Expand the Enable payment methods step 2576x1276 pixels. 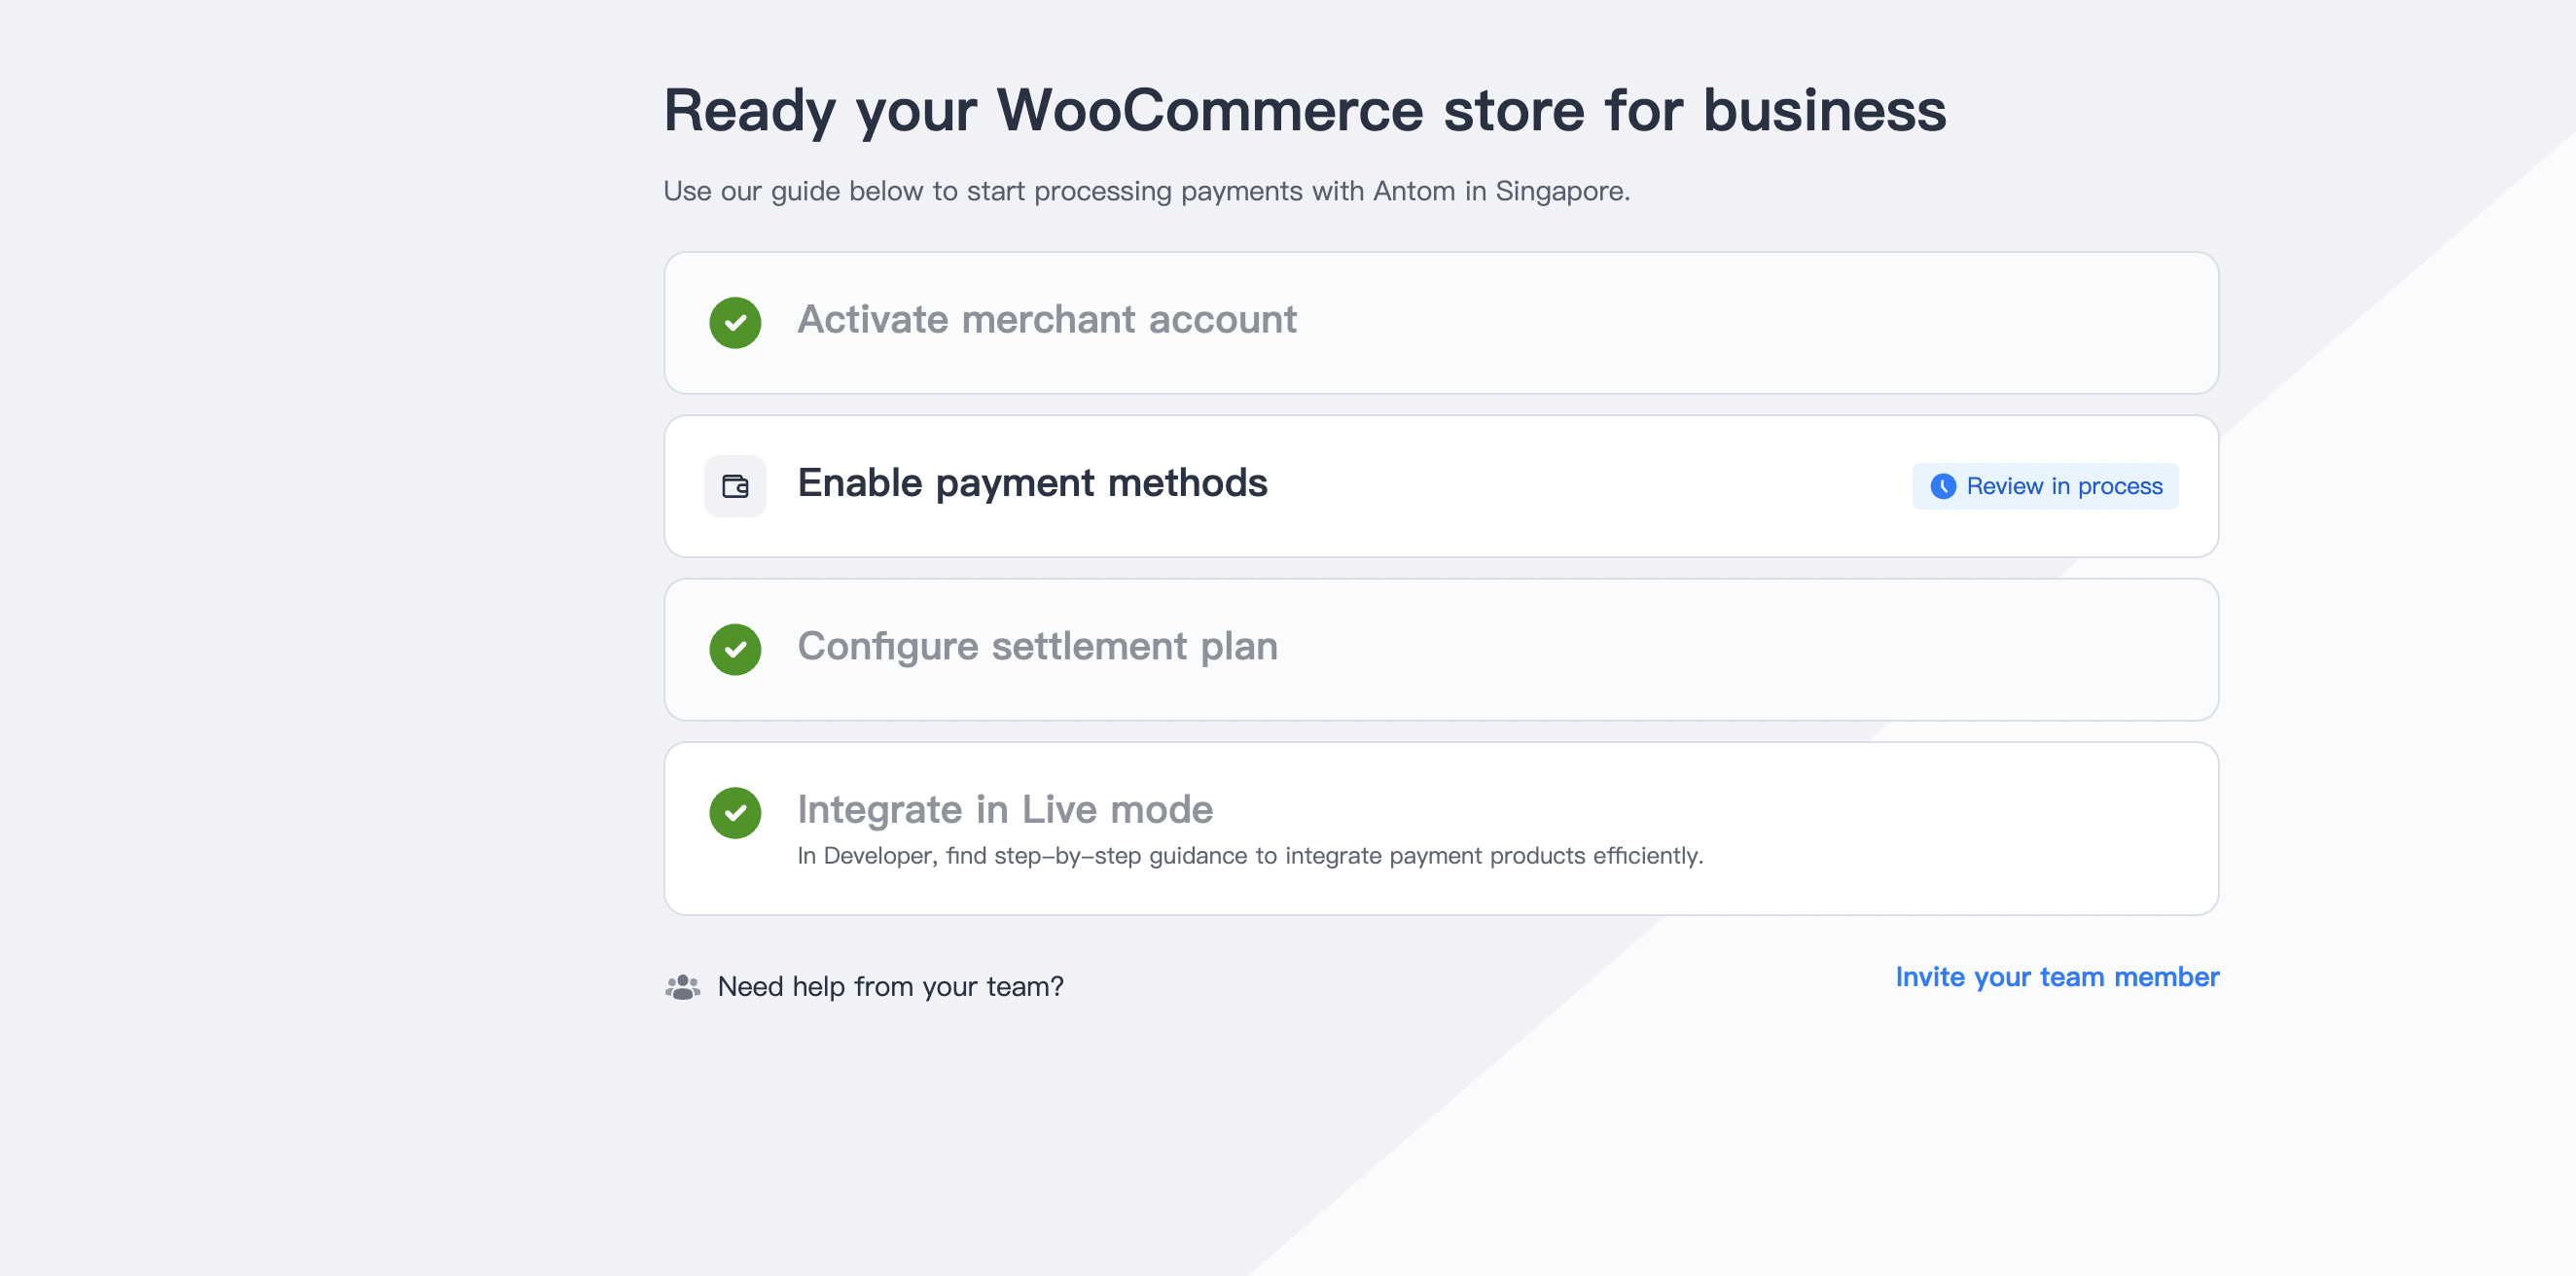pos(1032,483)
